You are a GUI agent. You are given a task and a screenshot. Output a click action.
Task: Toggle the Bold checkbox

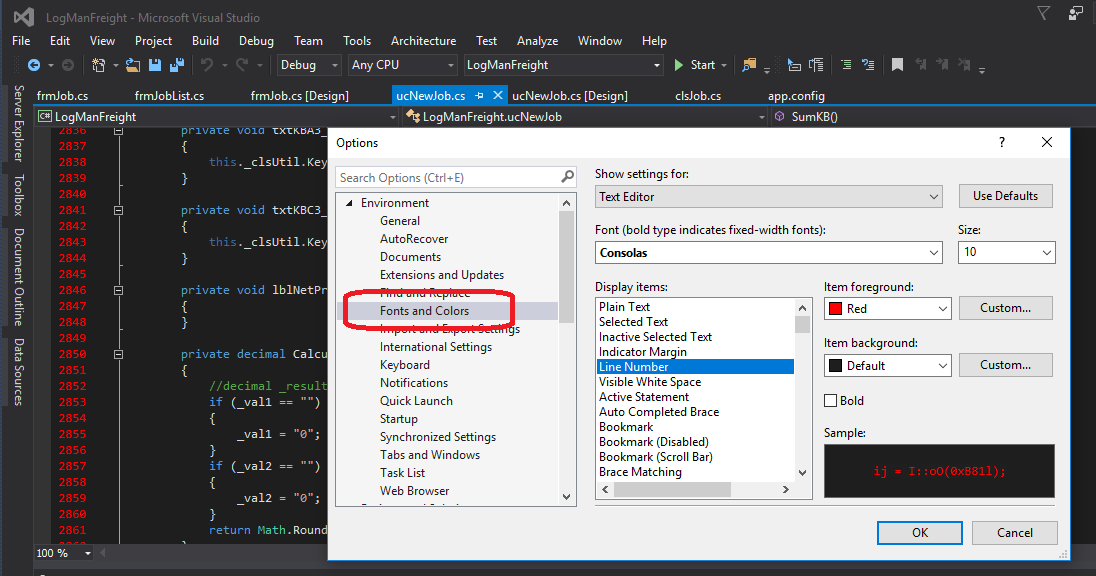tap(830, 401)
